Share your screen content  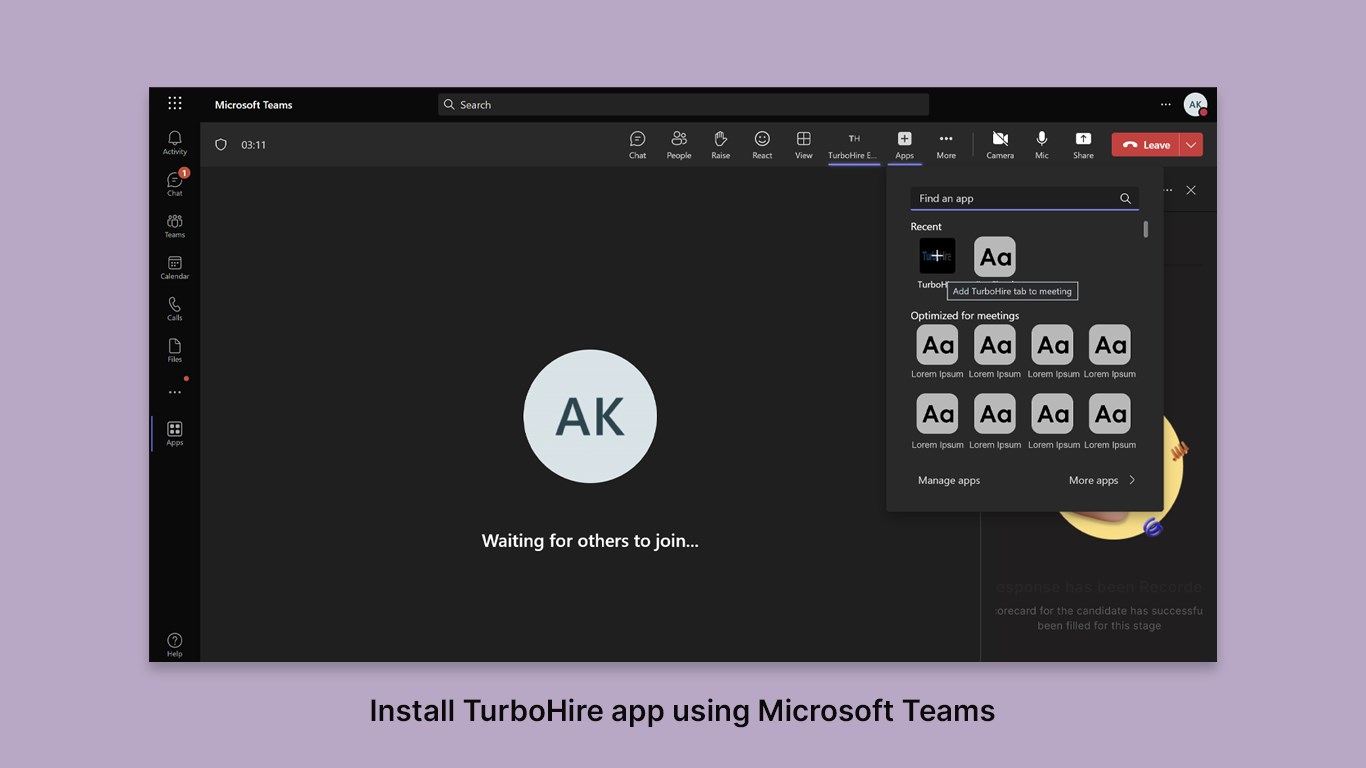click(1083, 145)
